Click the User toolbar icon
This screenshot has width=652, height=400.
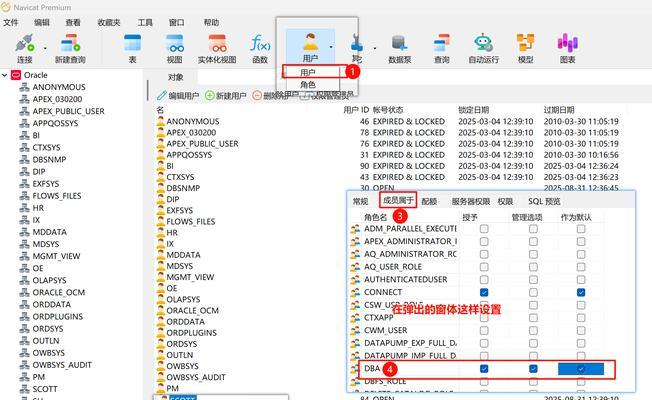[310, 42]
